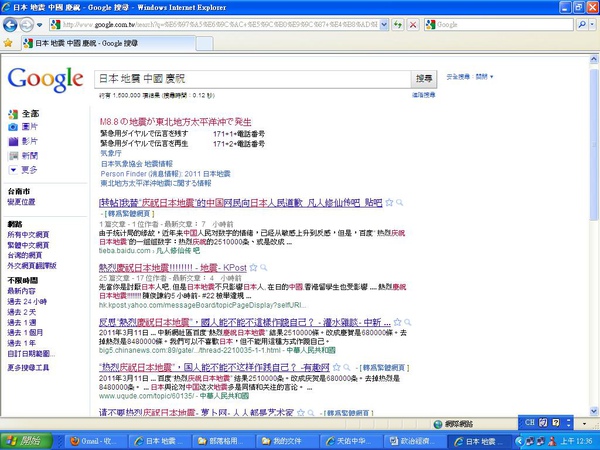
Task: Star the 灌水雜談 中新 search result
Action: (398, 322)
